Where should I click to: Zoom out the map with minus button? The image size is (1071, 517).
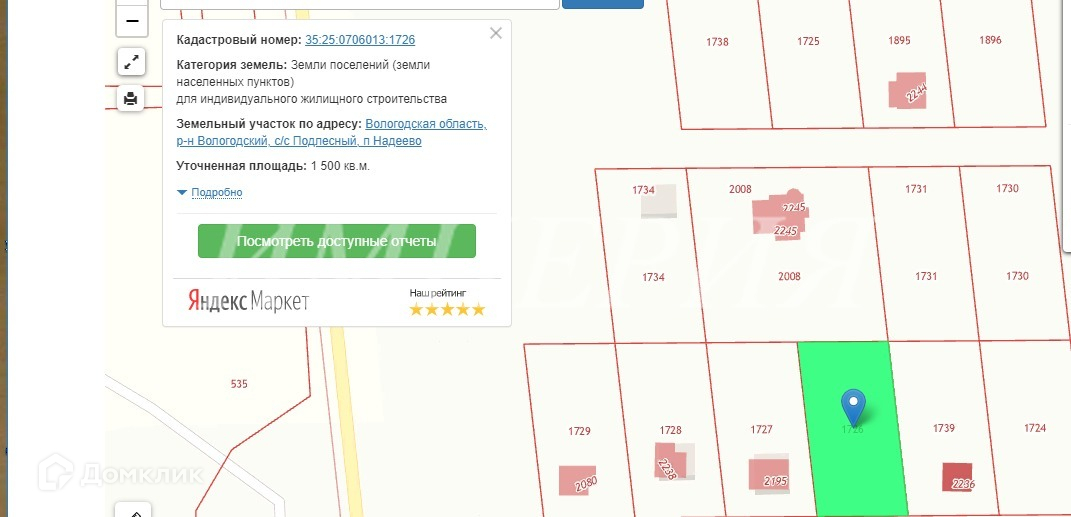[132, 20]
